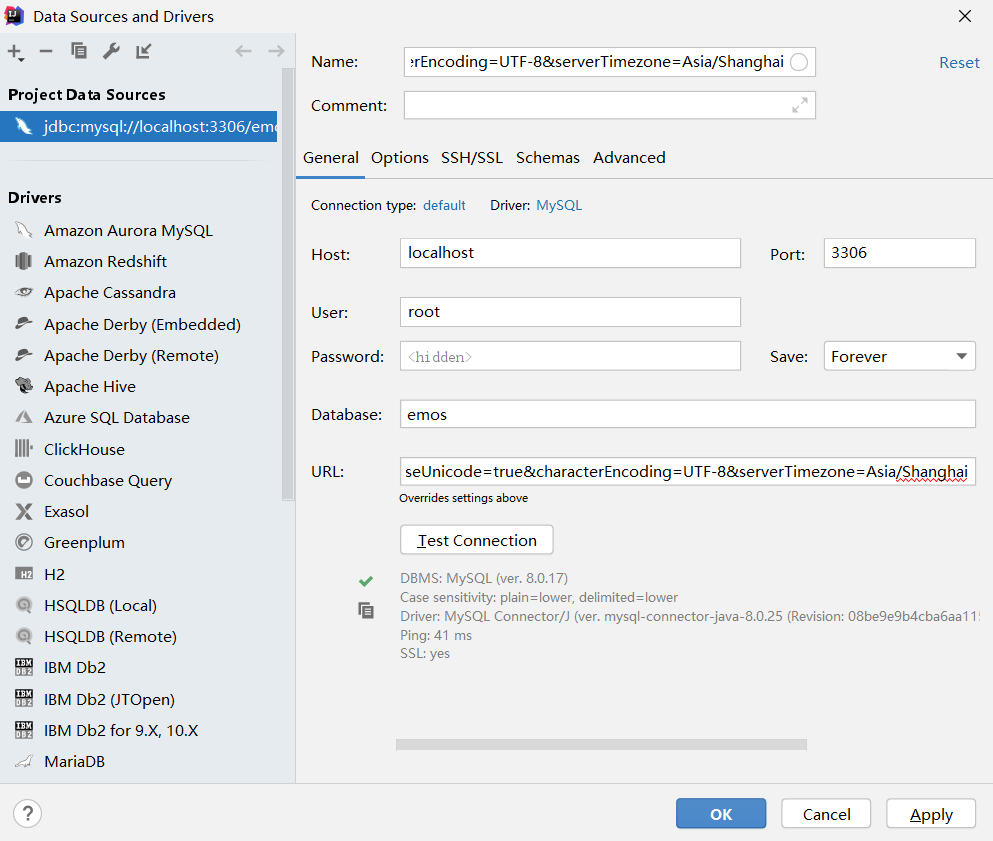Open the help question mark button

coord(29,813)
